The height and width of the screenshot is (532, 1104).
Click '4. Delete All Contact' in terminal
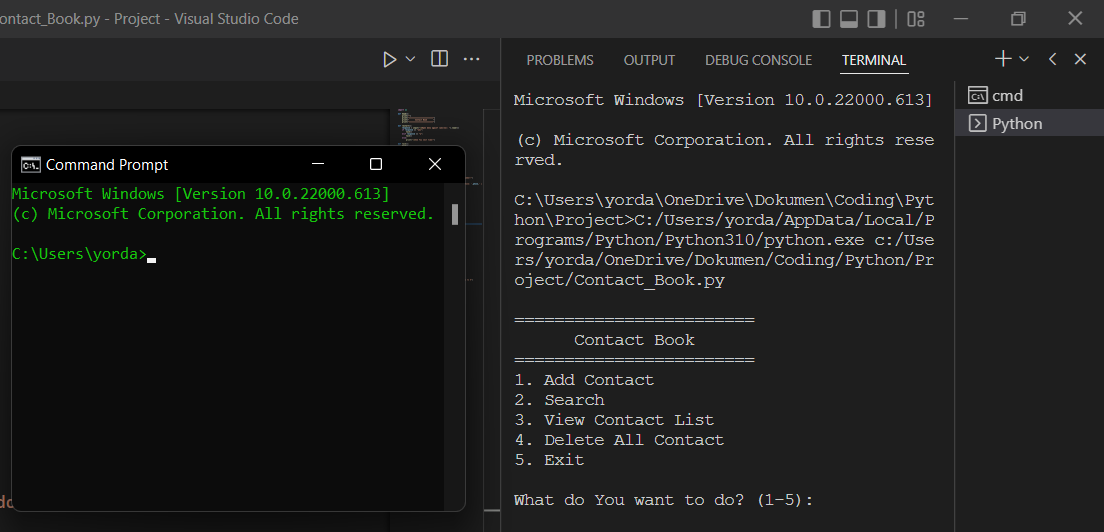[619, 440]
